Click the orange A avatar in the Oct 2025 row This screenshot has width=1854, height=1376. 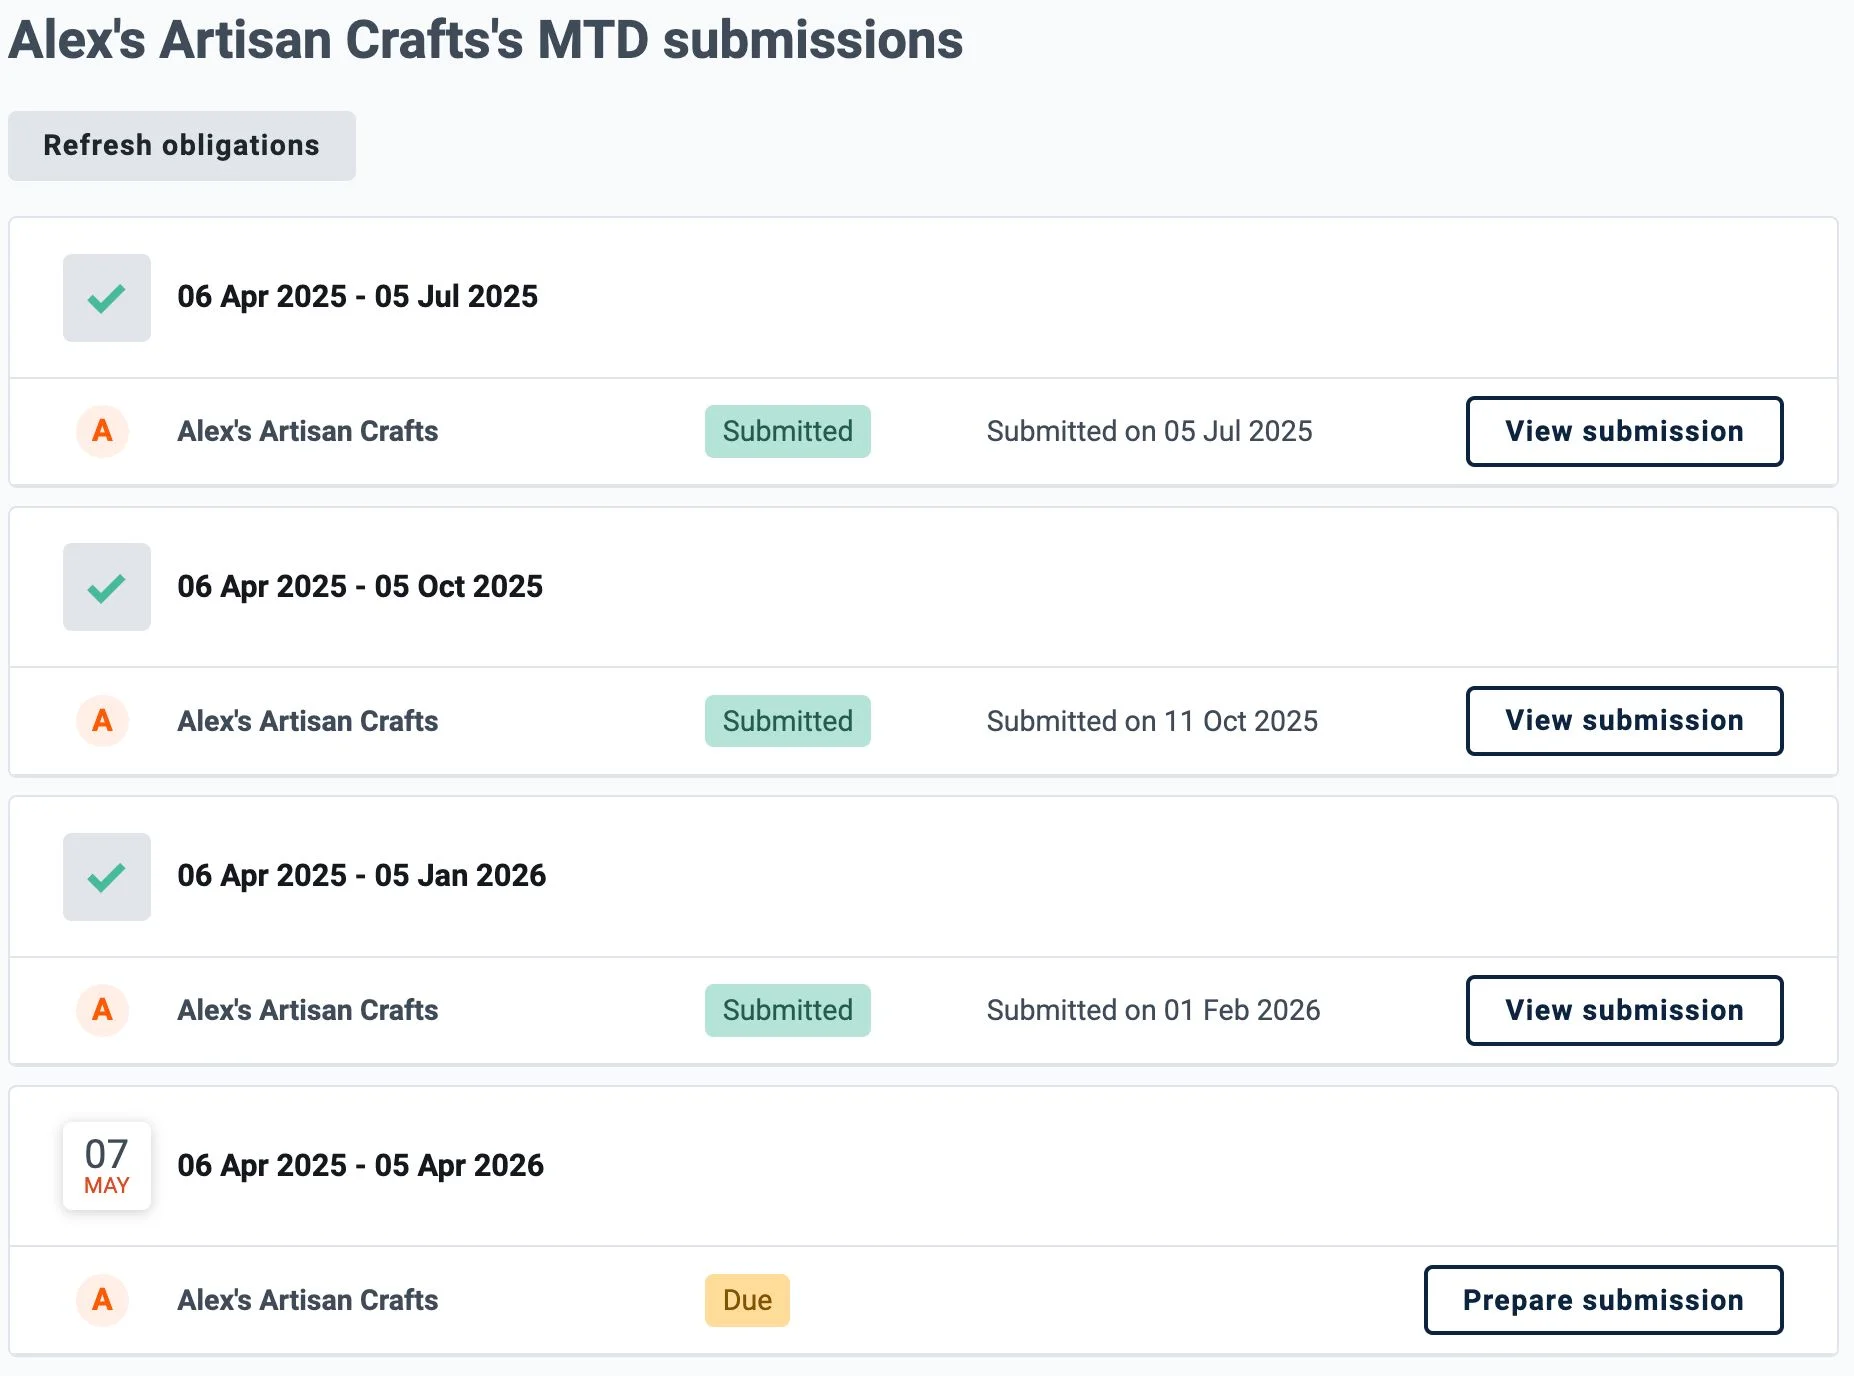[x=102, y=721]
